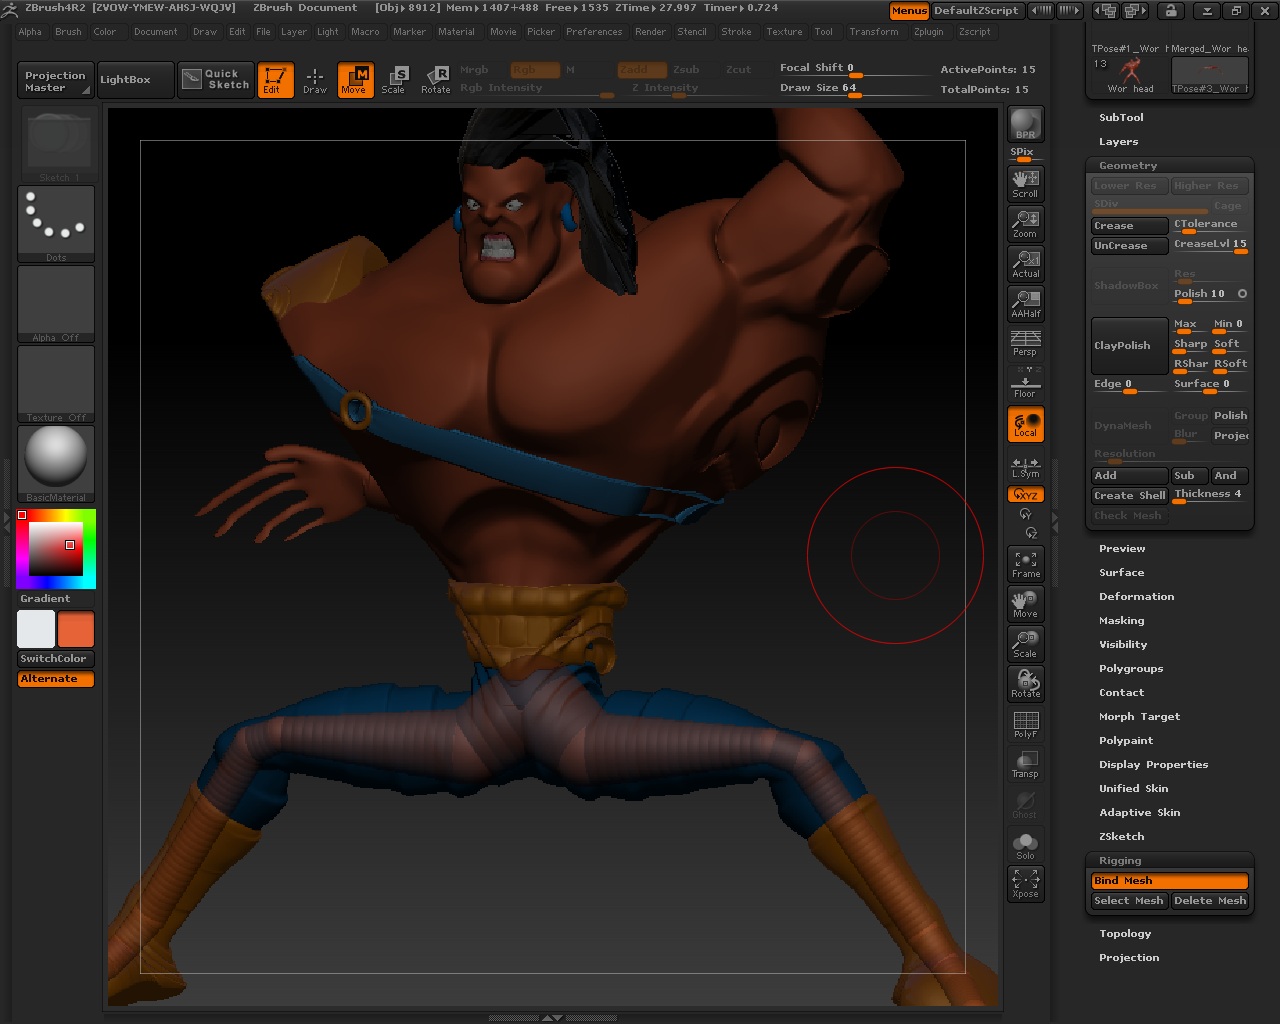Image resolution: width=1280 pixels, height=1024 pixels.
Task: Expand the SubTool palette section
Action: tap(1121, 117)
